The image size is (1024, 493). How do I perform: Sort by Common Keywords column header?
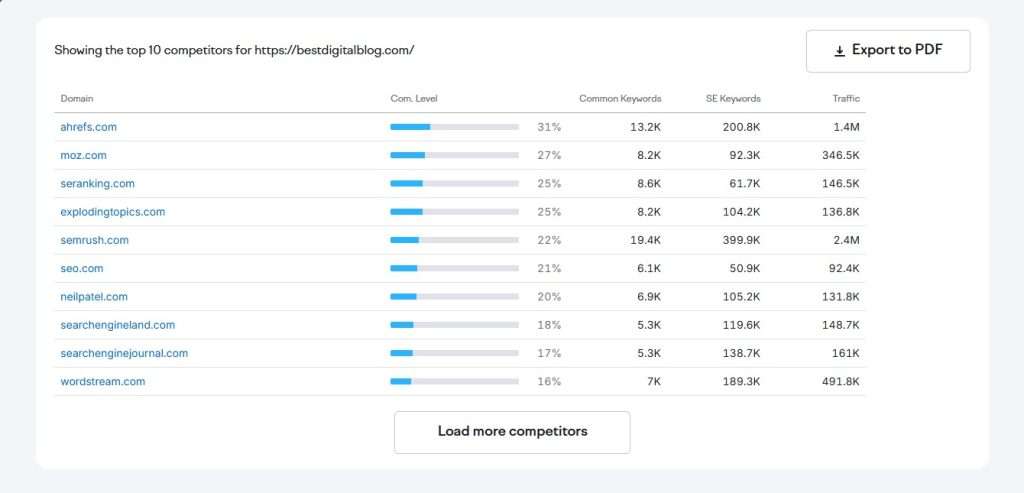tap(620, 98)
